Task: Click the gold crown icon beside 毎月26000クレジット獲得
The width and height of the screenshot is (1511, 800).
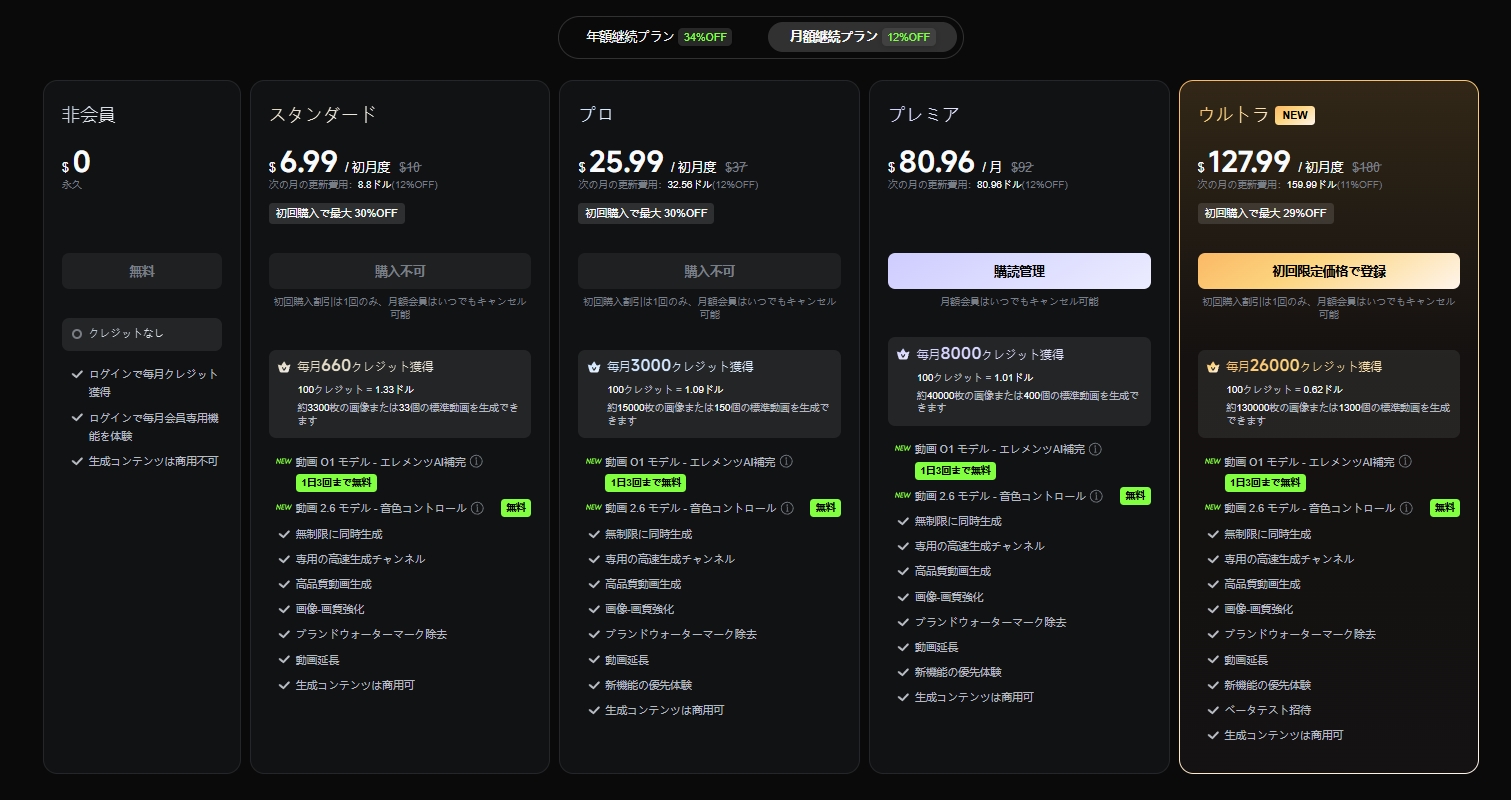Action: (1213, 367)
